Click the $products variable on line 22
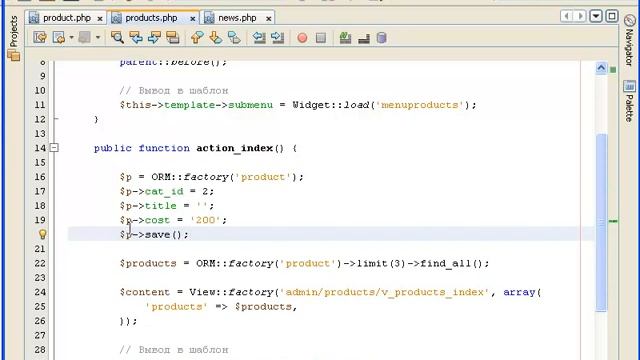Image resolution: width=640 pixels, height=360 pixels. 148,263
